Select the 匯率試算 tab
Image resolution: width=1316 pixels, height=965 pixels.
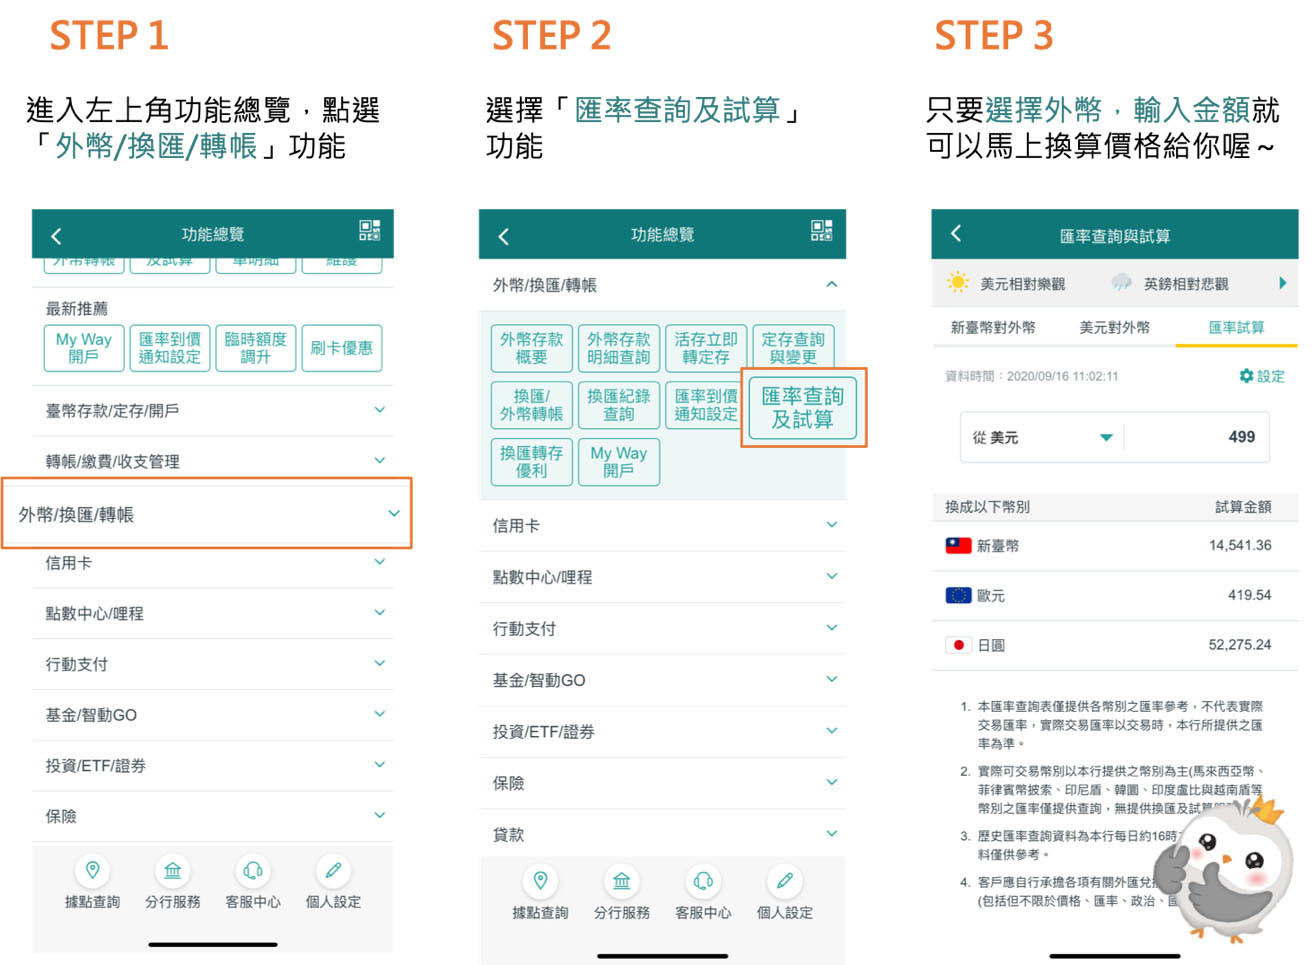point(1239,327)
